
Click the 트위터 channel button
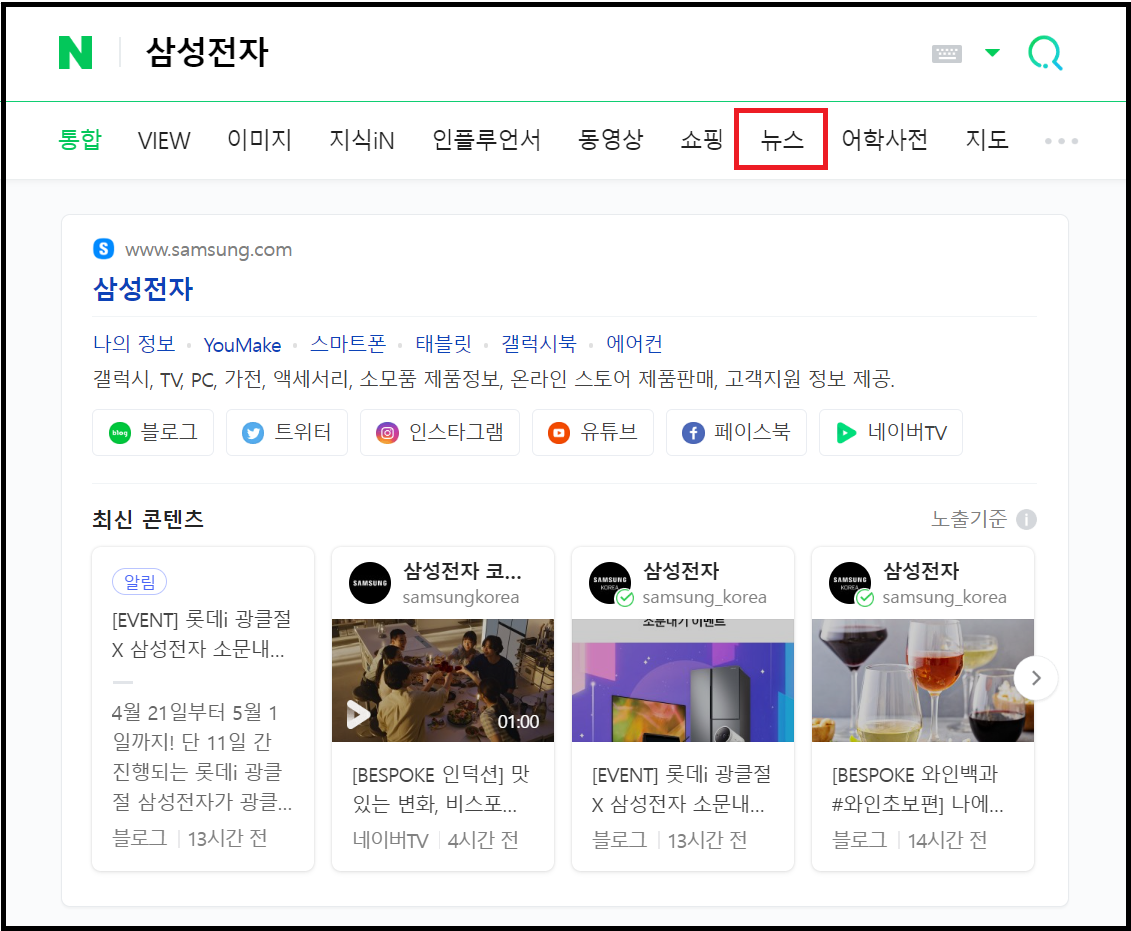pyautogui.click(x=287, y=433)
